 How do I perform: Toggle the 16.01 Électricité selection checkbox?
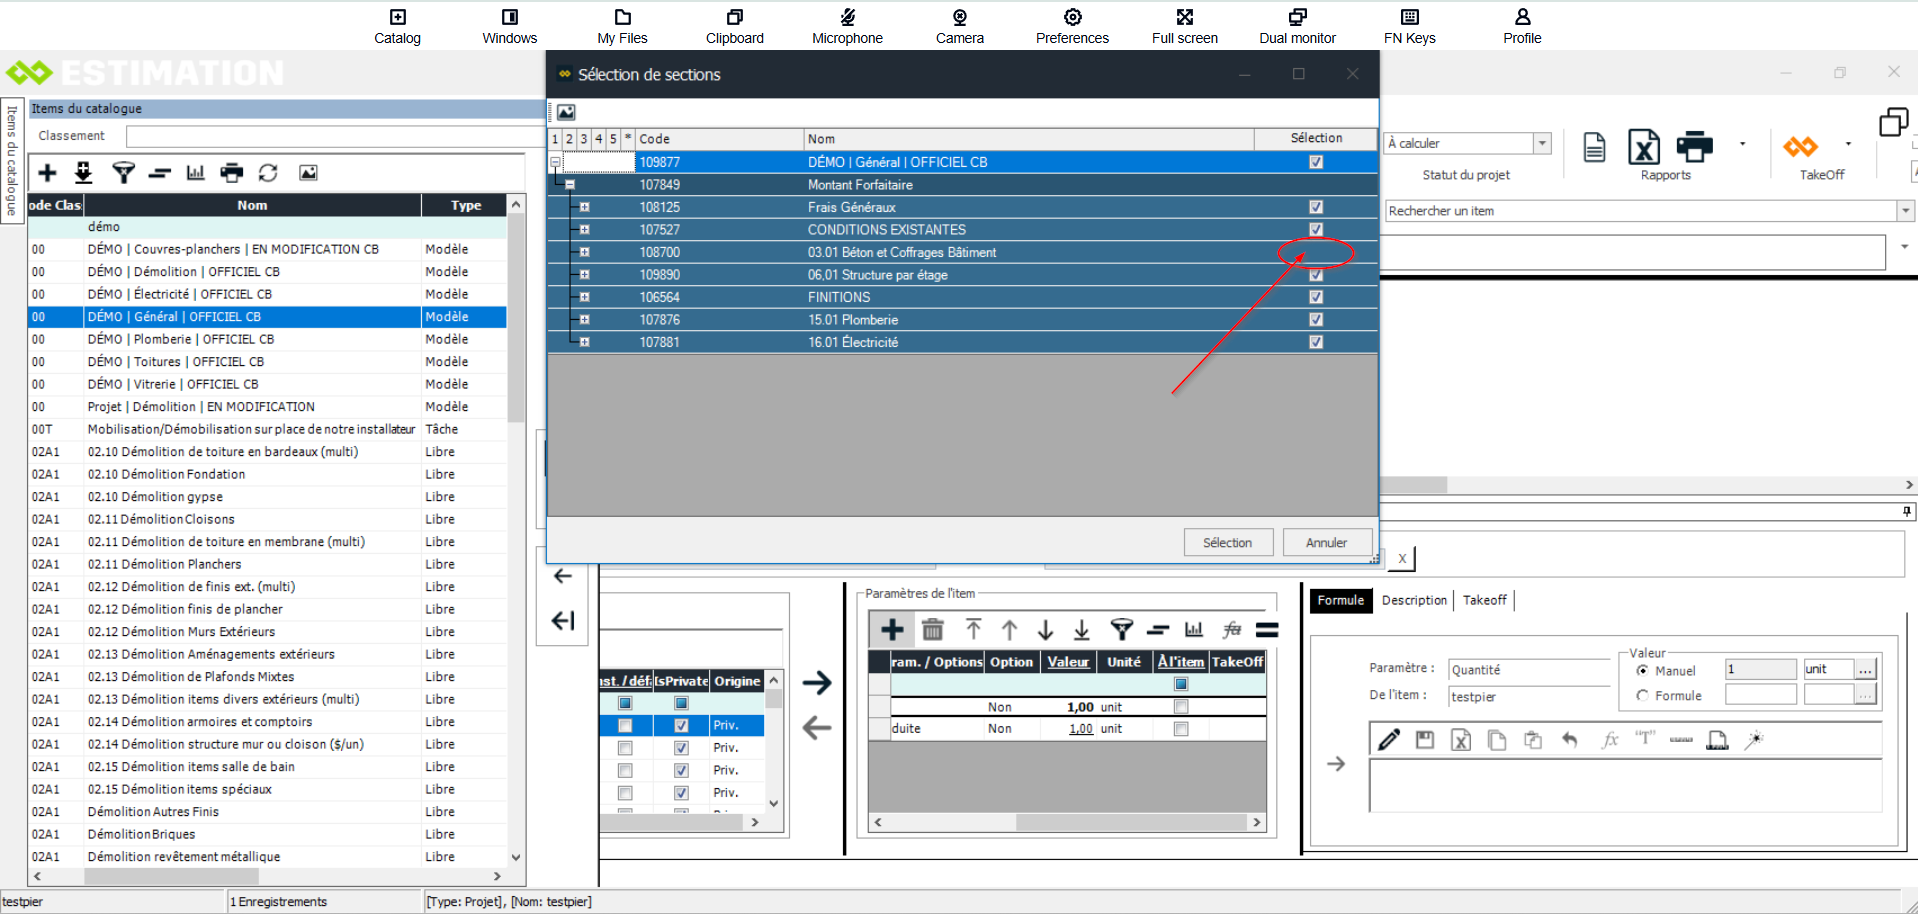[x=1316, y=342]
